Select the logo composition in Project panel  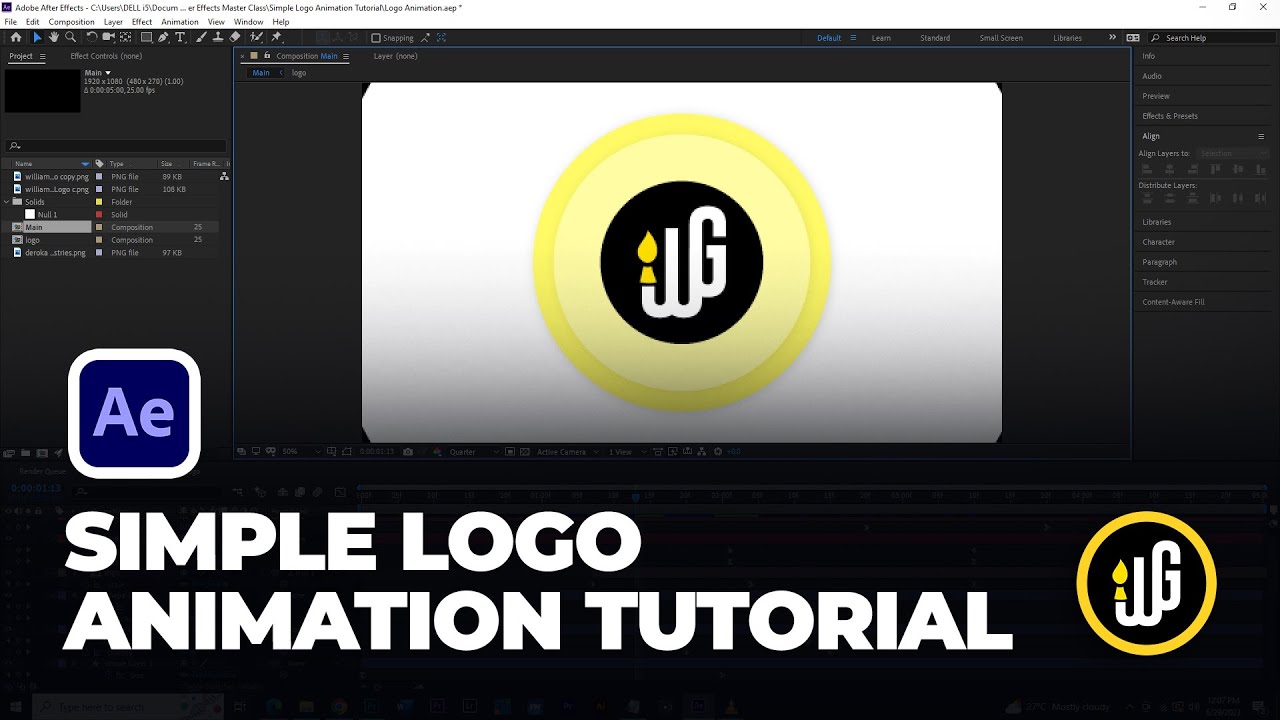32,240
